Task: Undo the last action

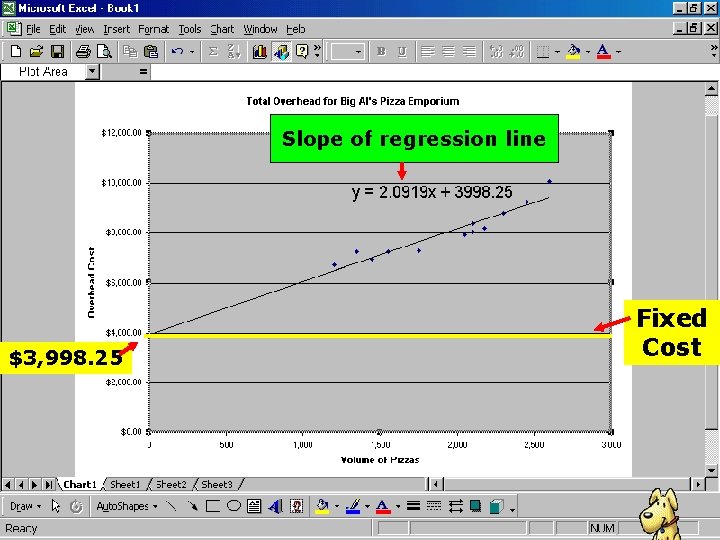Action: point(177,51)
